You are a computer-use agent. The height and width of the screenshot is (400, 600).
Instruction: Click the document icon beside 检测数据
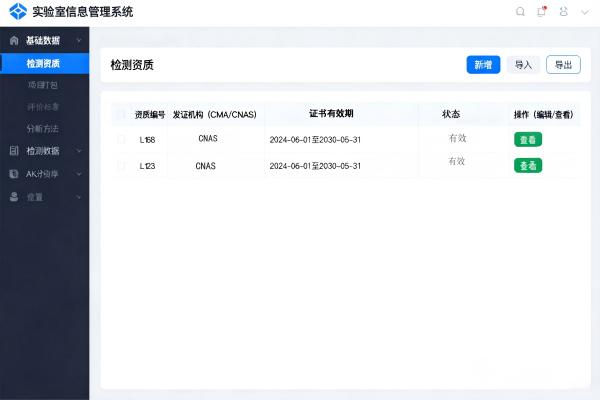point(14,150)
